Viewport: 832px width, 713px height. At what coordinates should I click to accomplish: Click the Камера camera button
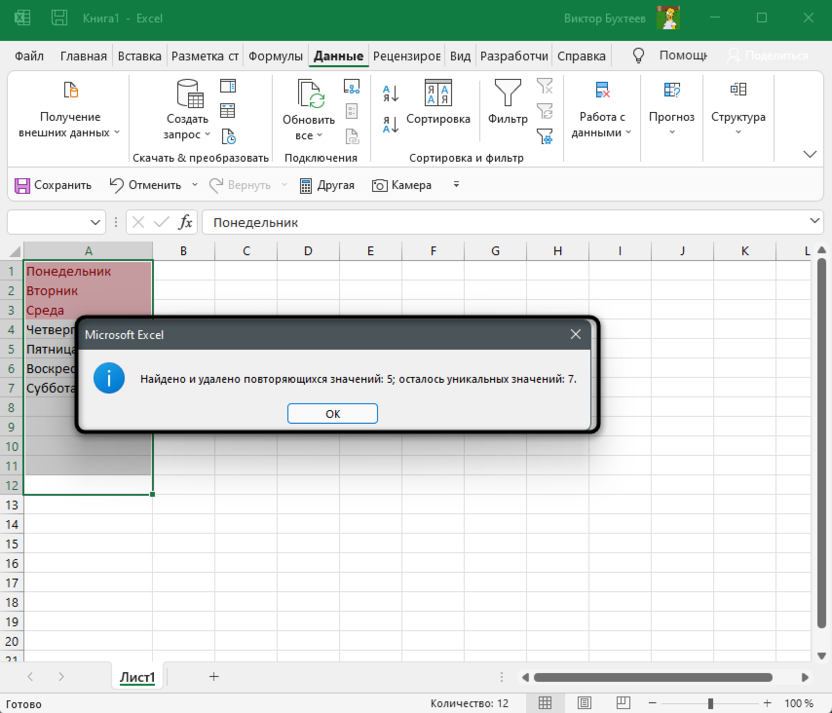coord(402,185)
